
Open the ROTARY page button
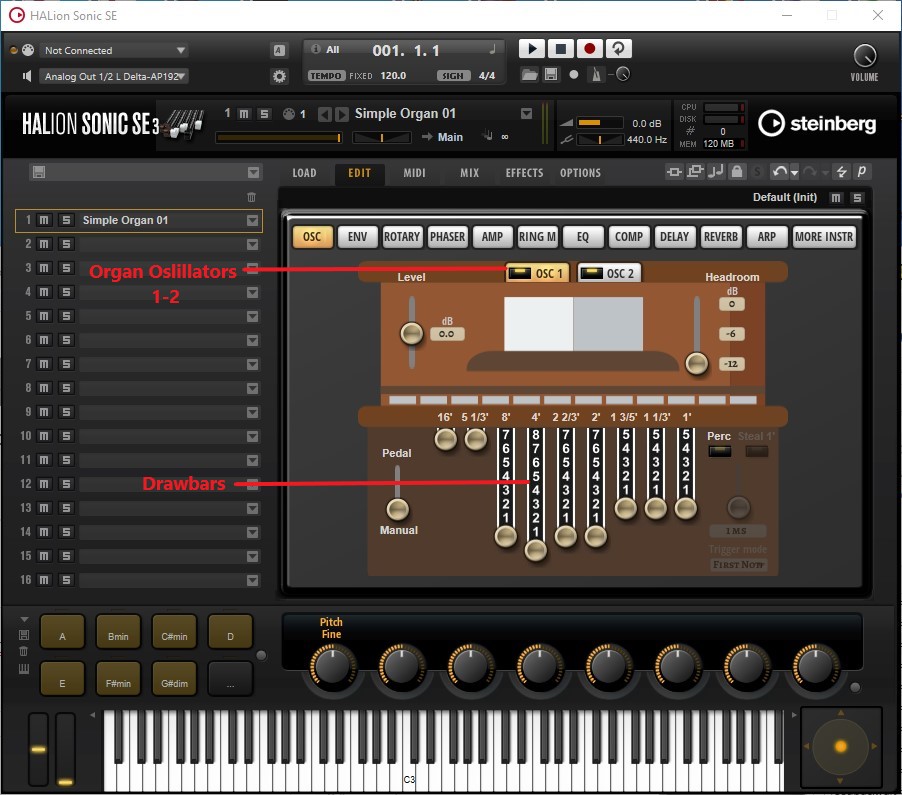(x=402, y=237)
